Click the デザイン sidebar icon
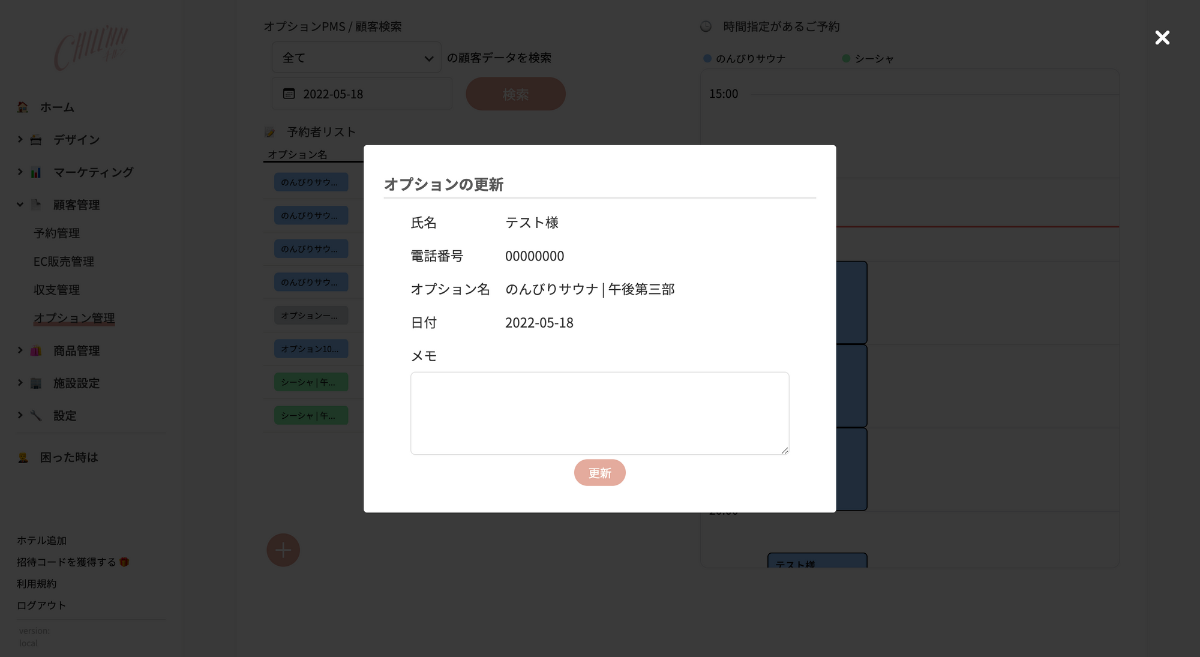The image size is (1200, 657). coord(36,140)
